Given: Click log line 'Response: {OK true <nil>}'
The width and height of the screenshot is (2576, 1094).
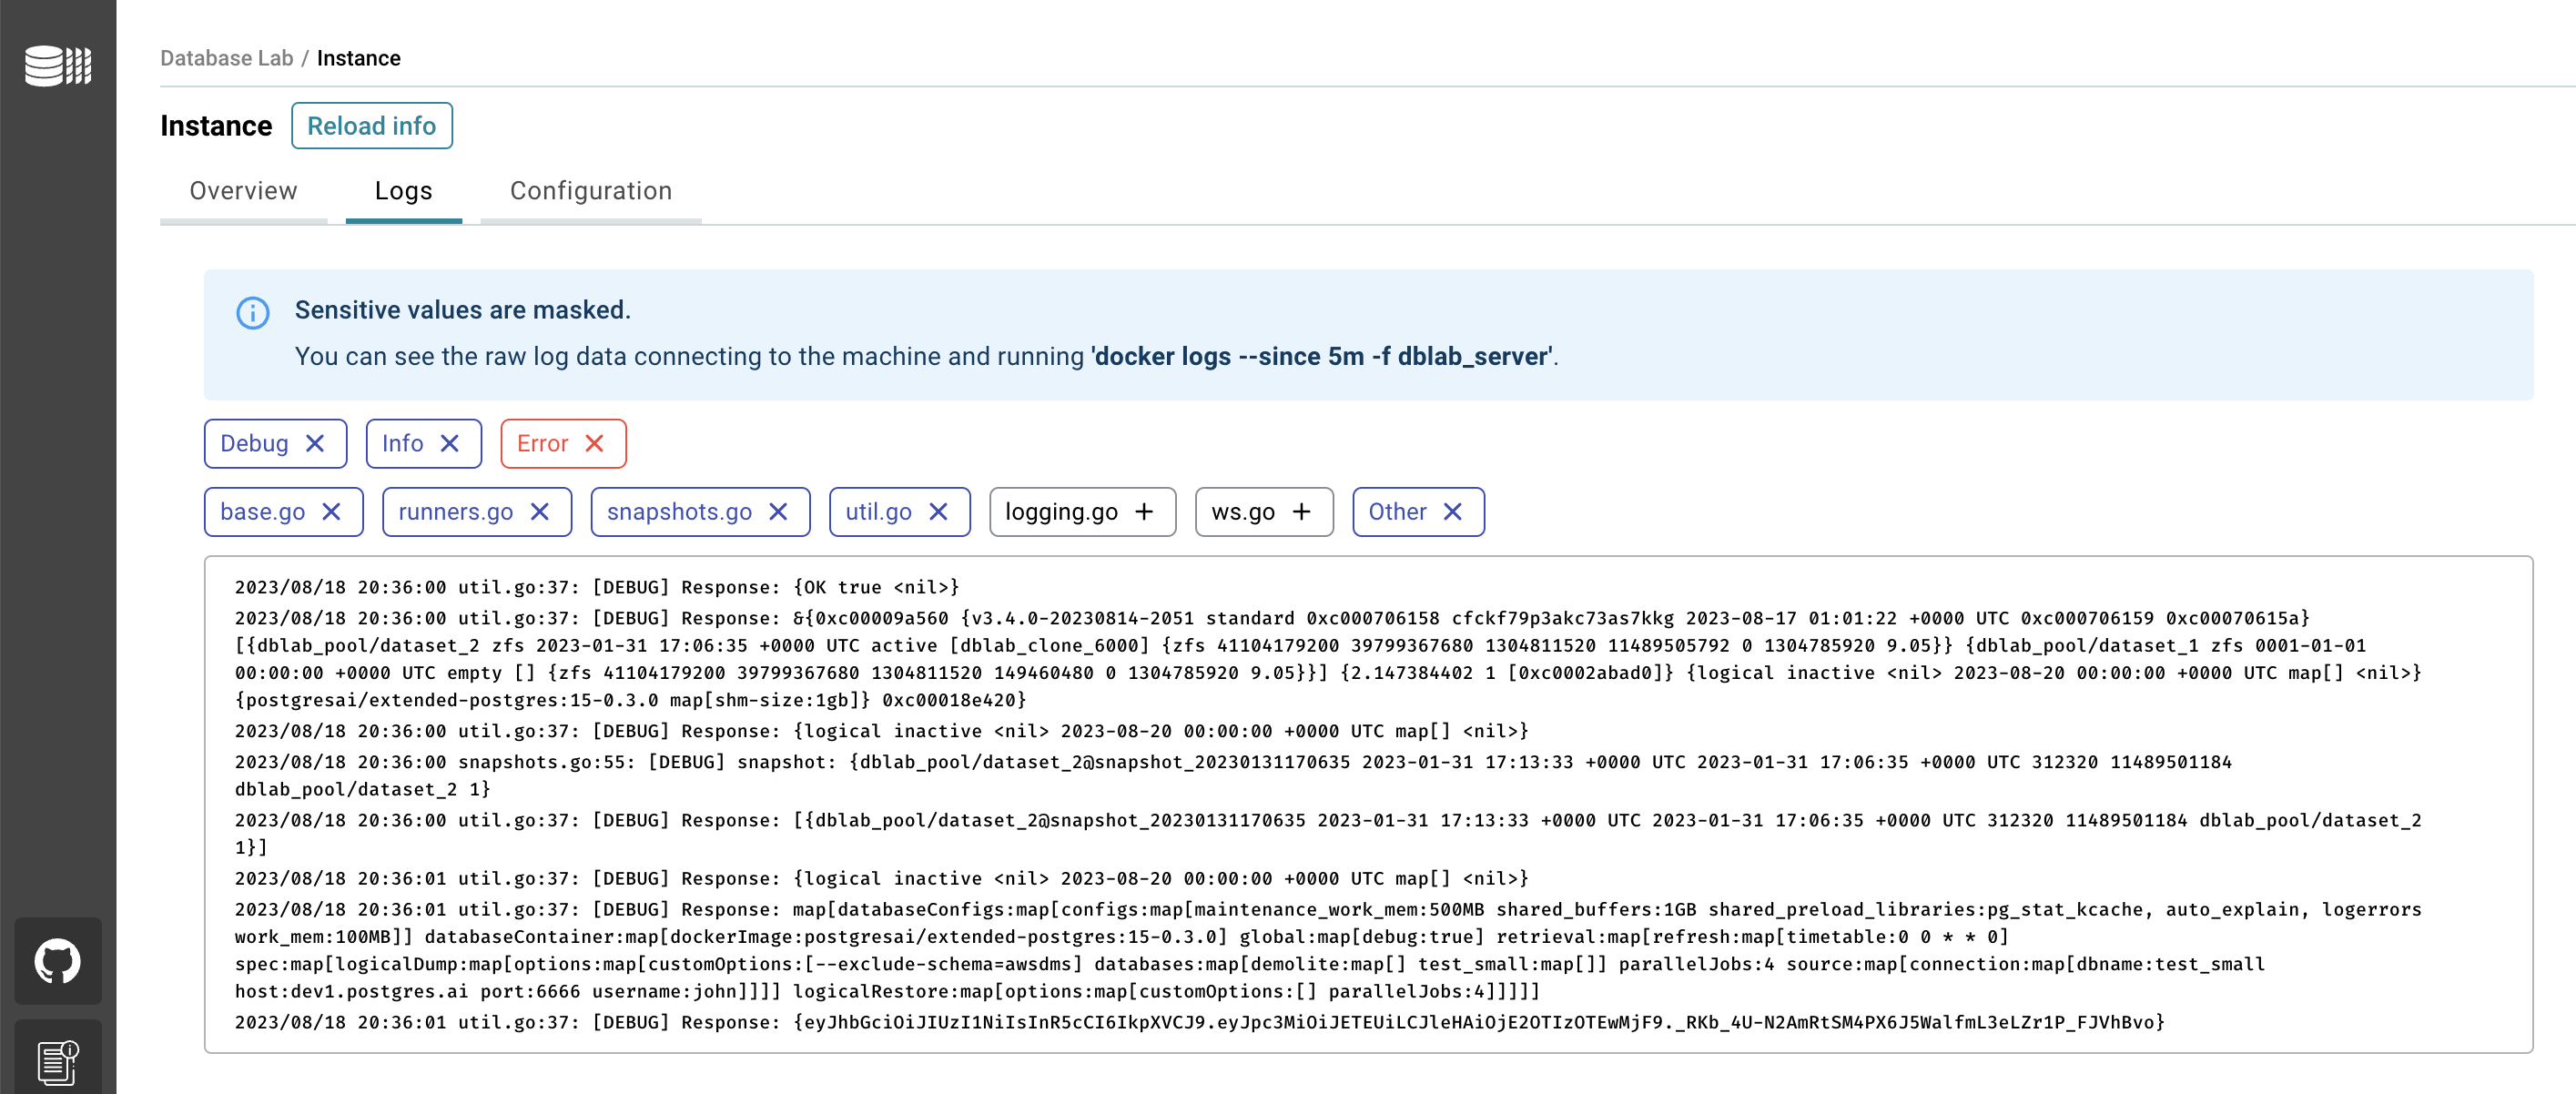Looking at the screenshot, I should coord(597,587).
